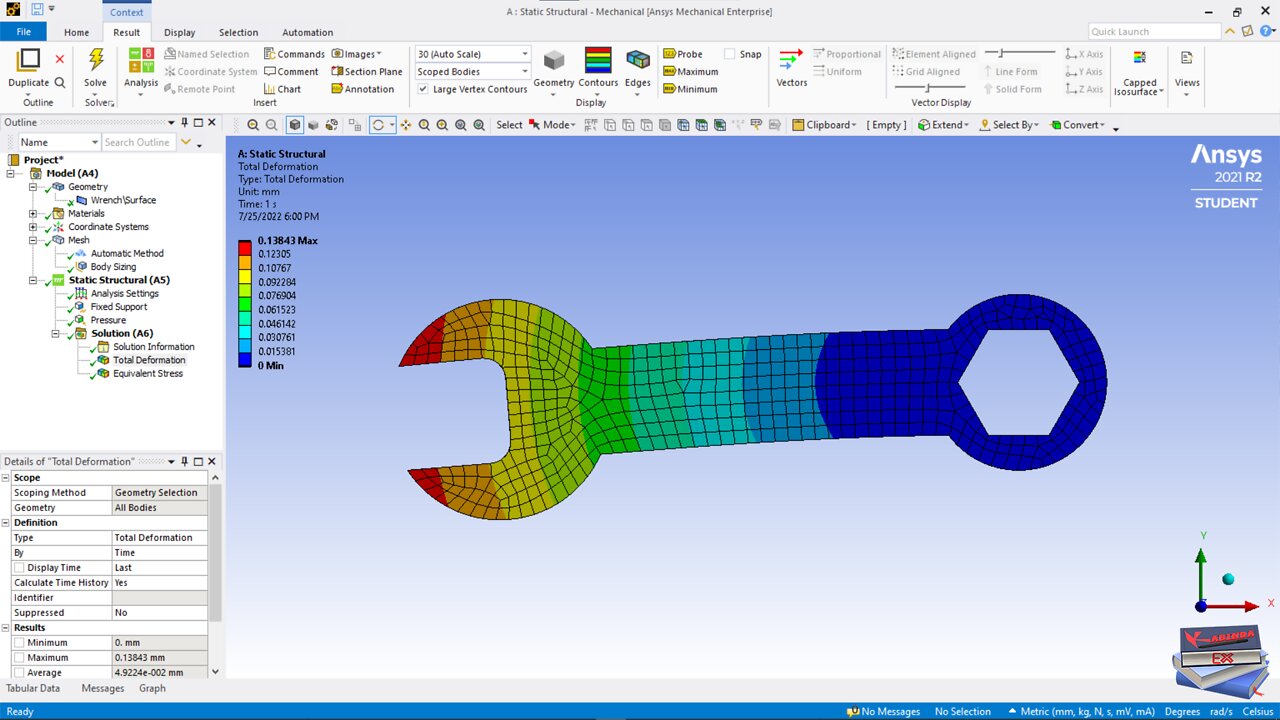The width and height of the screenshot is (1280, 720).
Task: Switch to the Selection ribbon tab
Action: (x=238, y=32)
